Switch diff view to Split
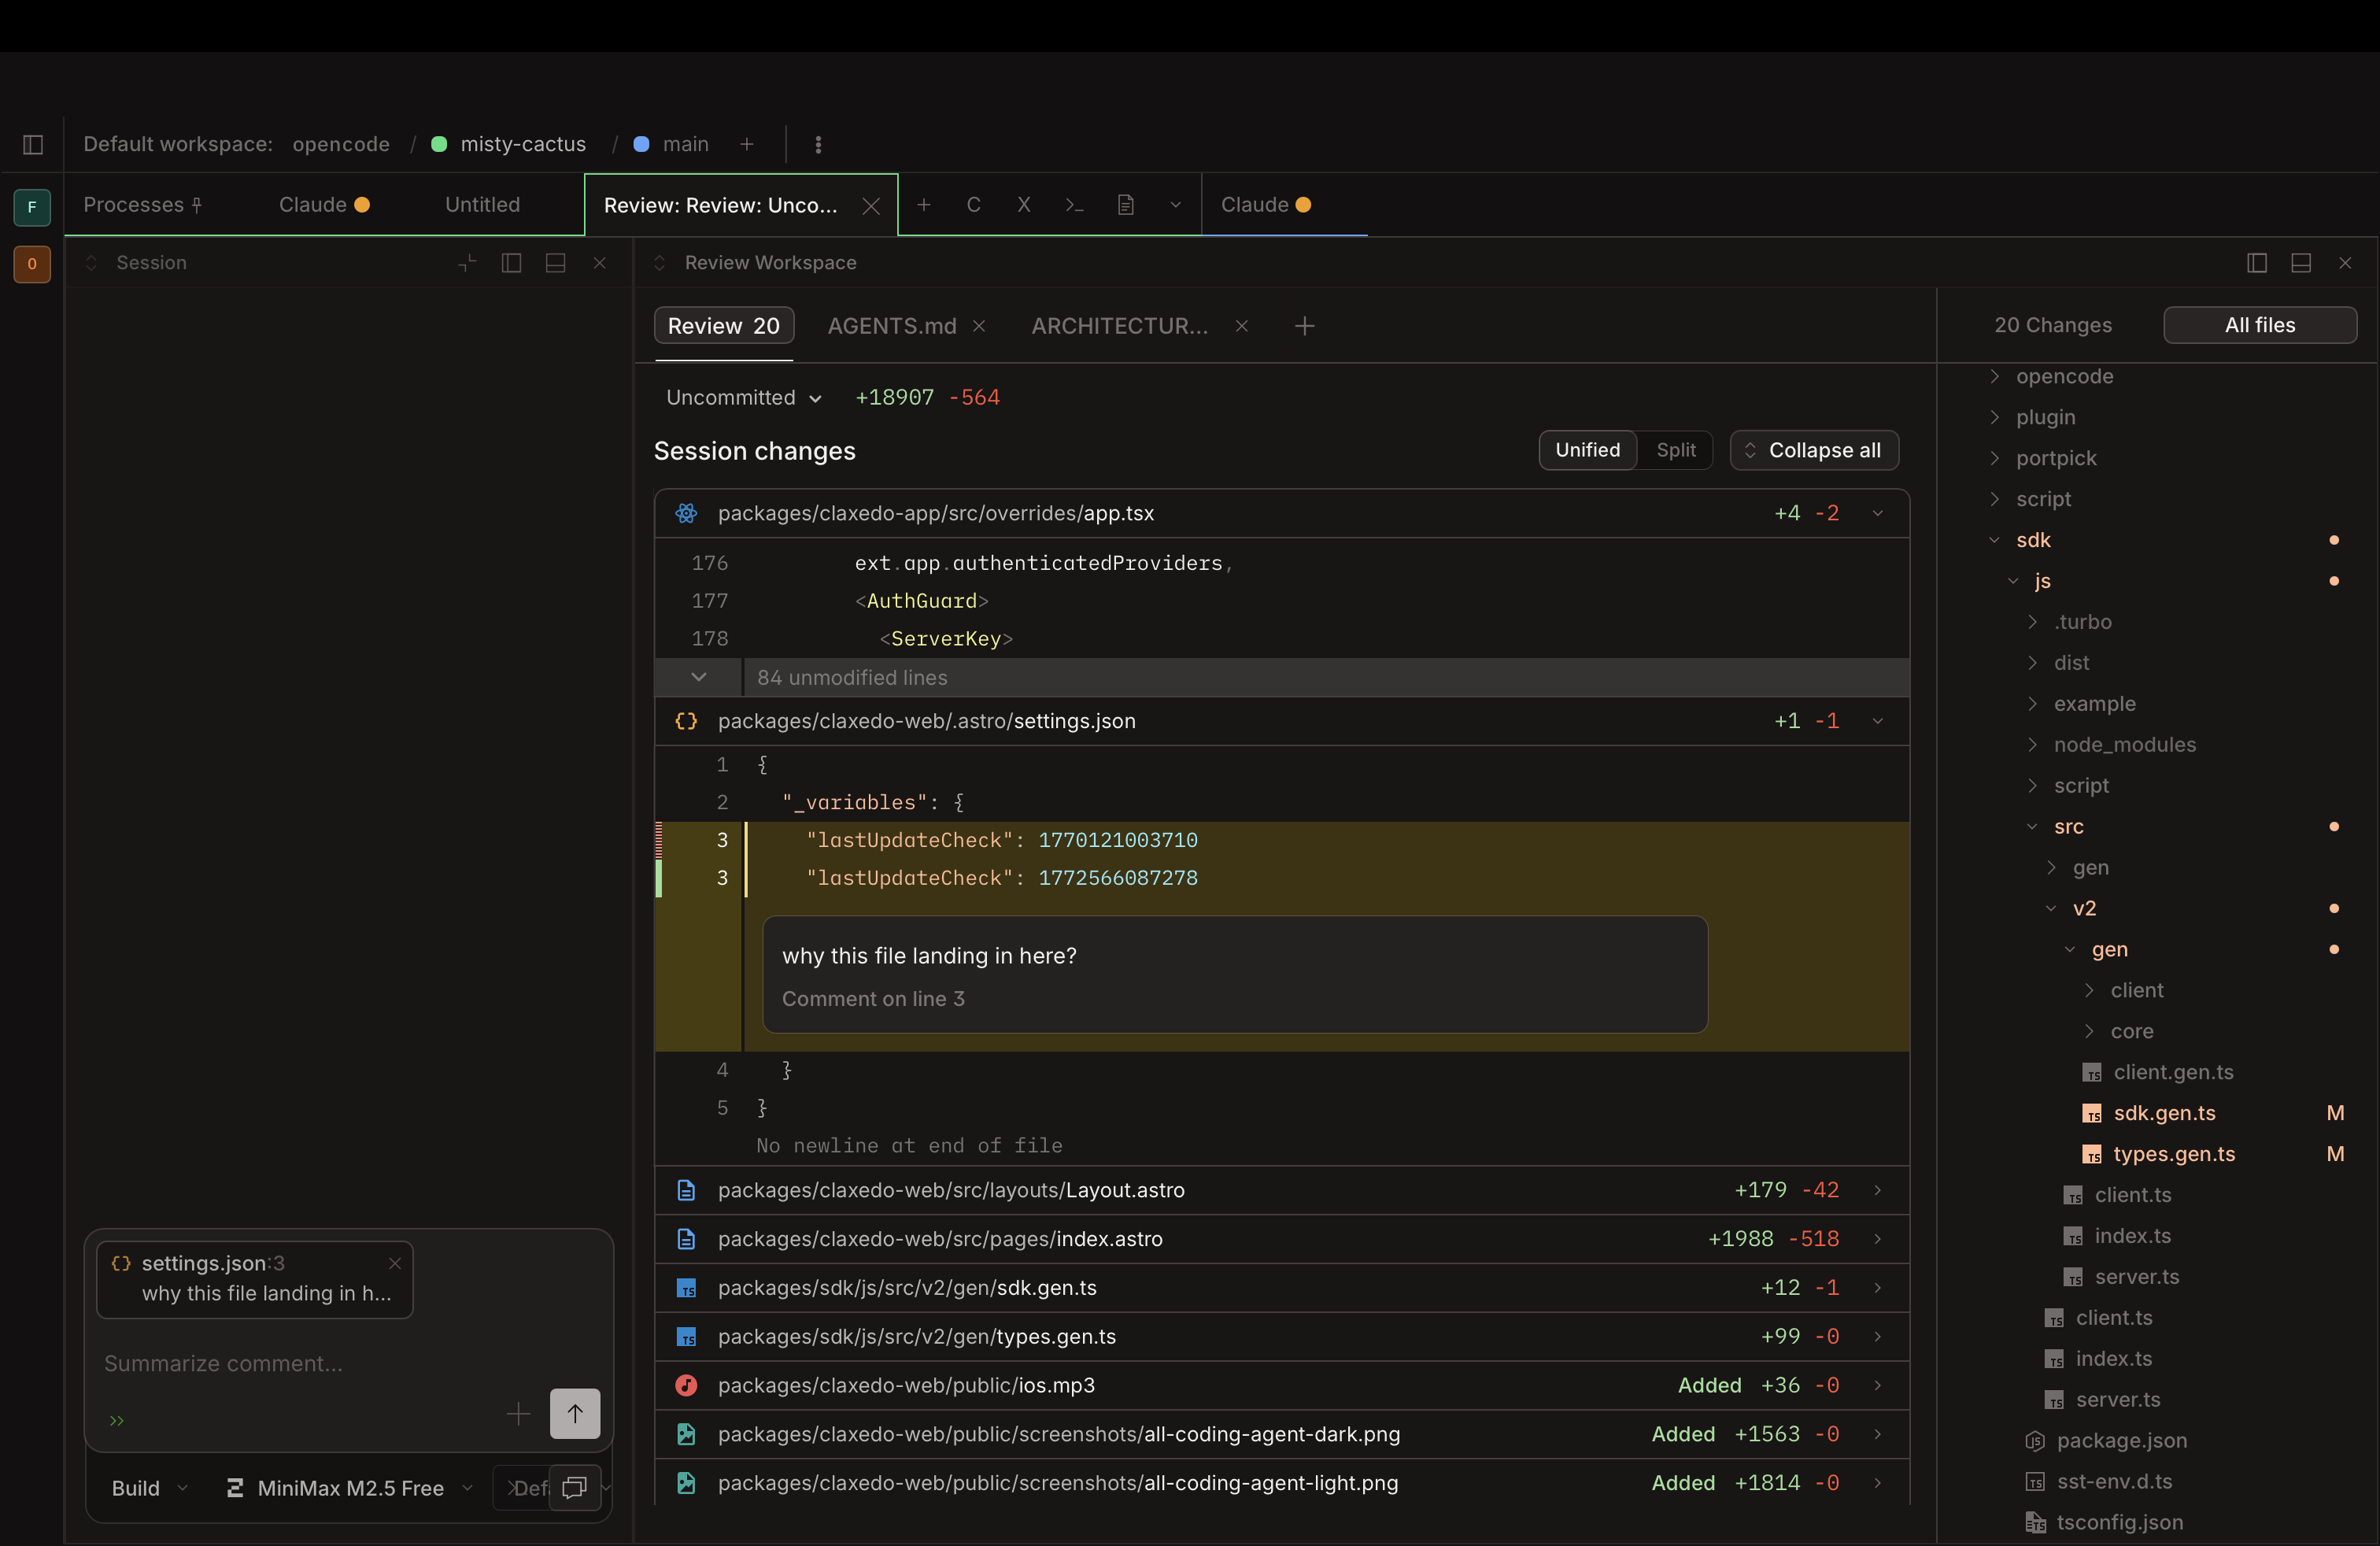The height and width of the screenshot is (1546, 2380). click(1675, 450)
